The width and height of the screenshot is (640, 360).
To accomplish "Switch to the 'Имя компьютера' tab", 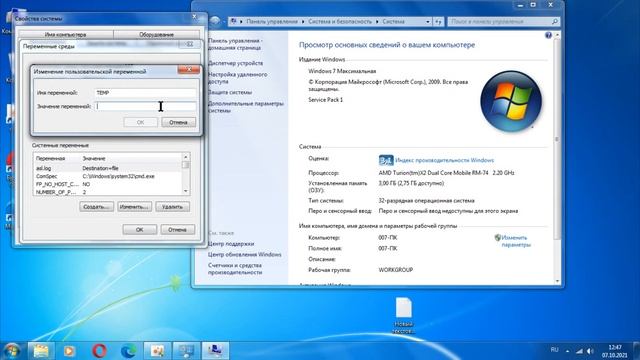I will pyautogui.click(x=66, y=35).
